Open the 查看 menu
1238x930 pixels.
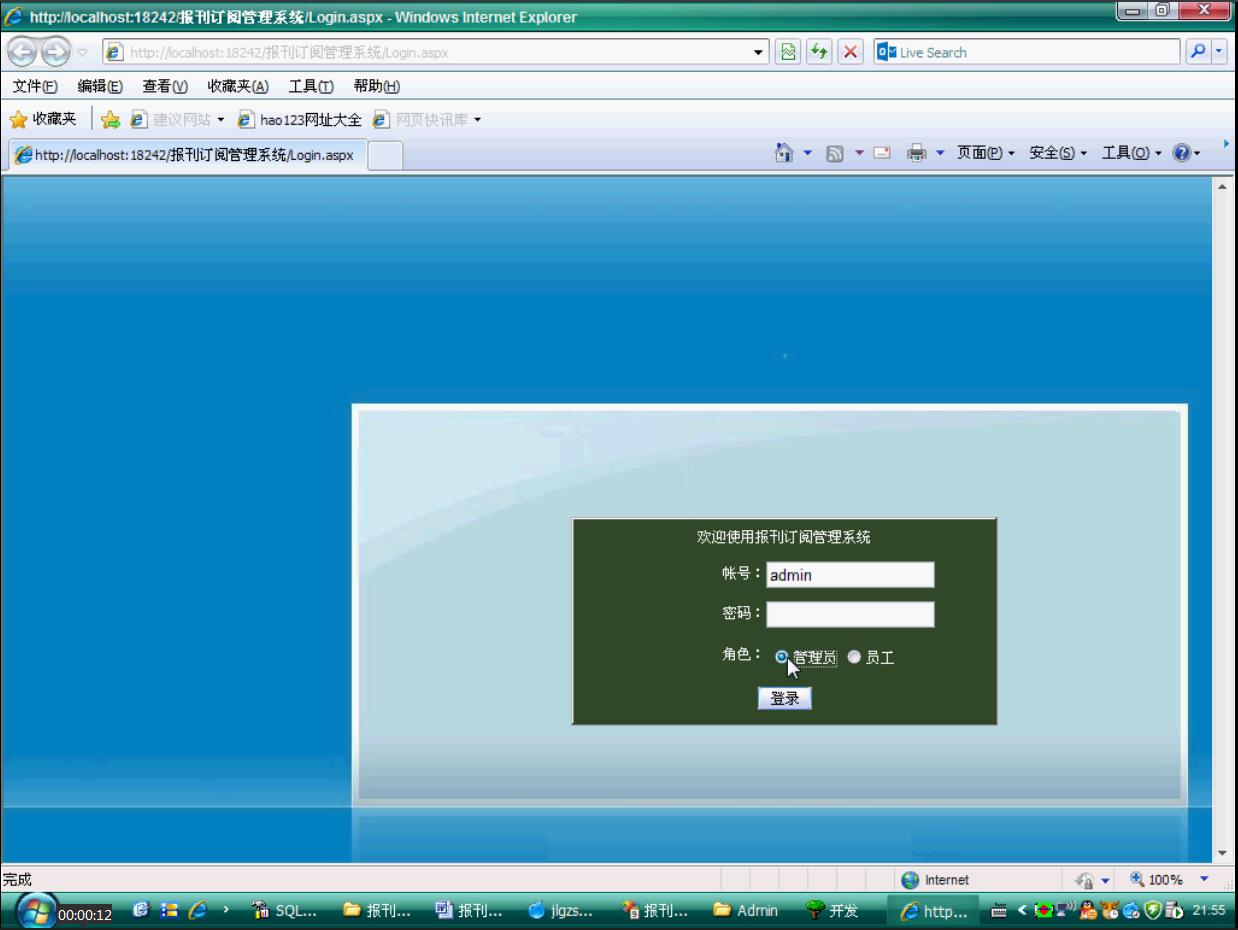(165, 87)
